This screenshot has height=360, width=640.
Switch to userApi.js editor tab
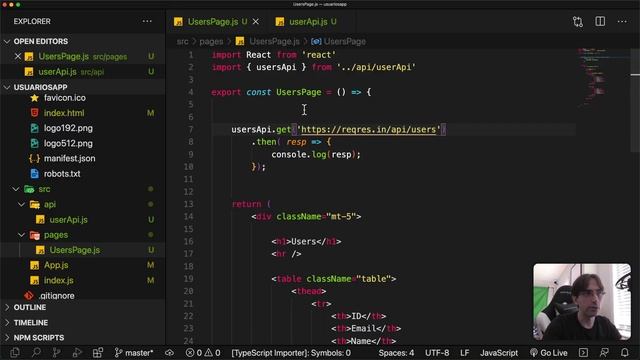point(308,22)
